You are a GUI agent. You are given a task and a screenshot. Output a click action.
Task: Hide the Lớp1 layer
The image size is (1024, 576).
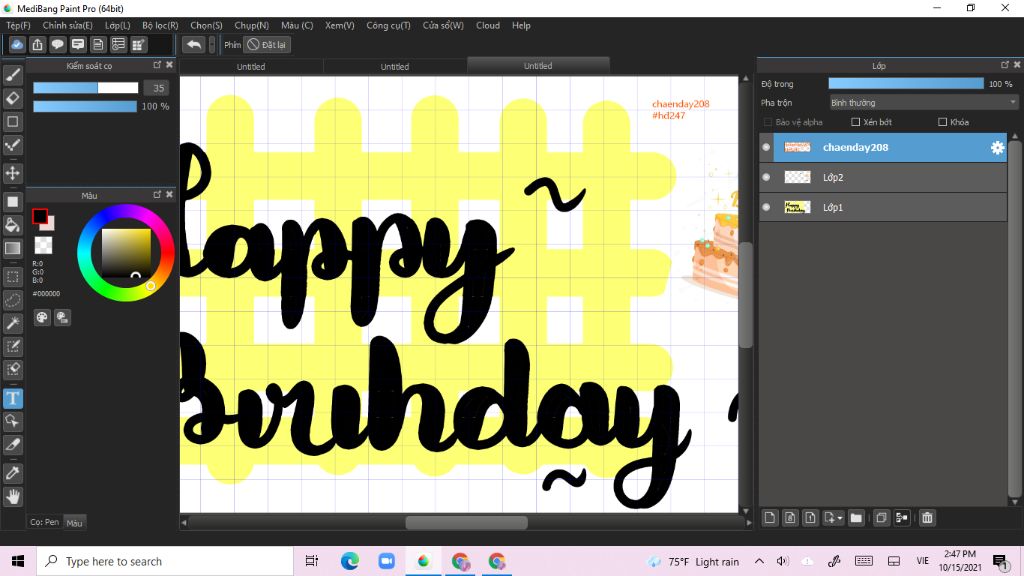pos(766,207)
